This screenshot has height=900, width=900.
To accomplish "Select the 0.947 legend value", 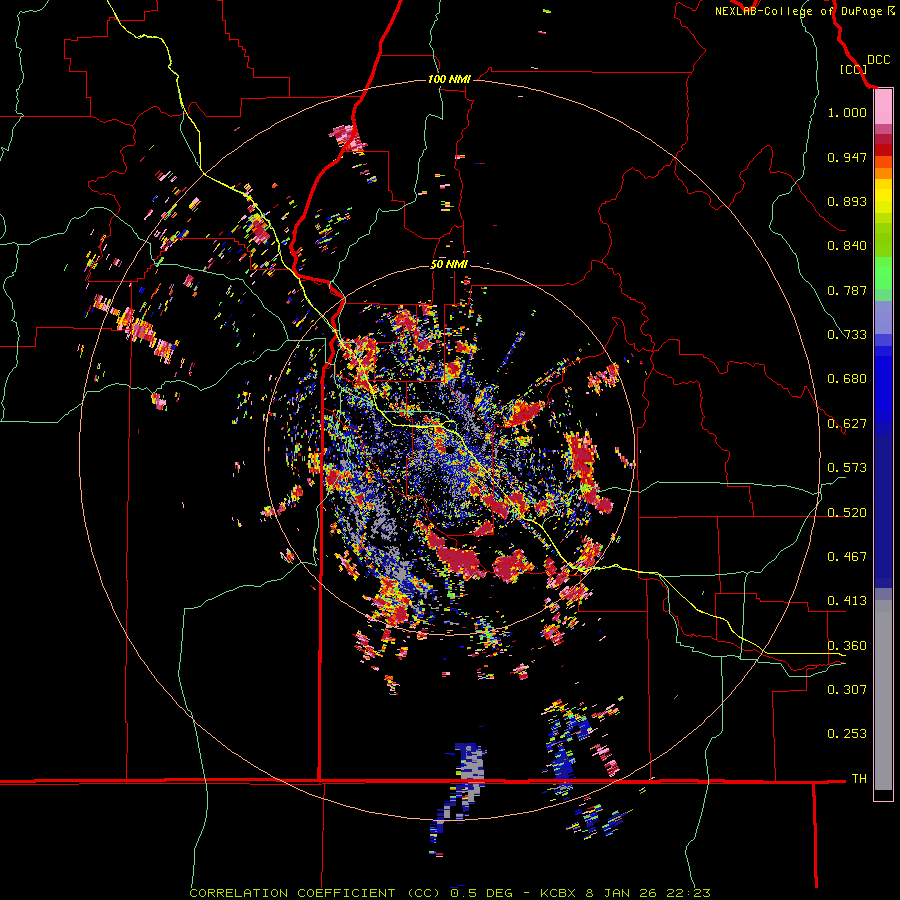I will click(847, 157).
